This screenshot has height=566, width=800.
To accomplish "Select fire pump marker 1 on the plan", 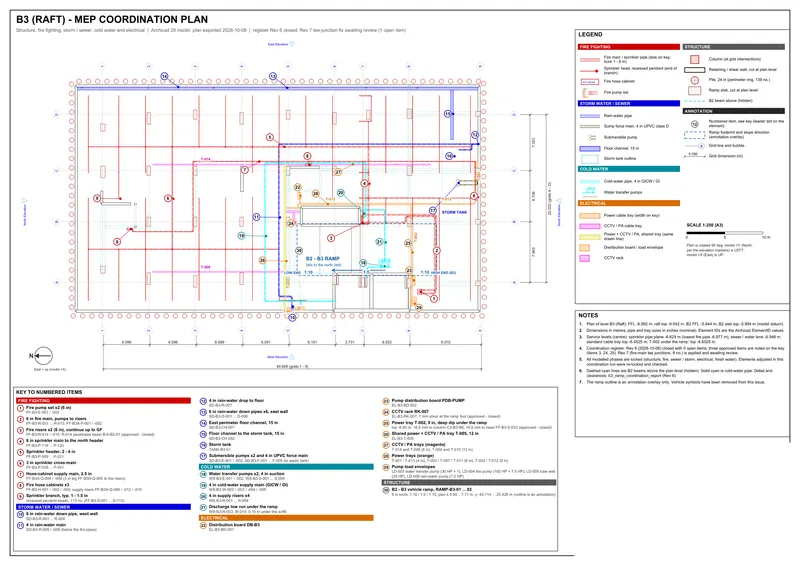I will tap(434, 299).
